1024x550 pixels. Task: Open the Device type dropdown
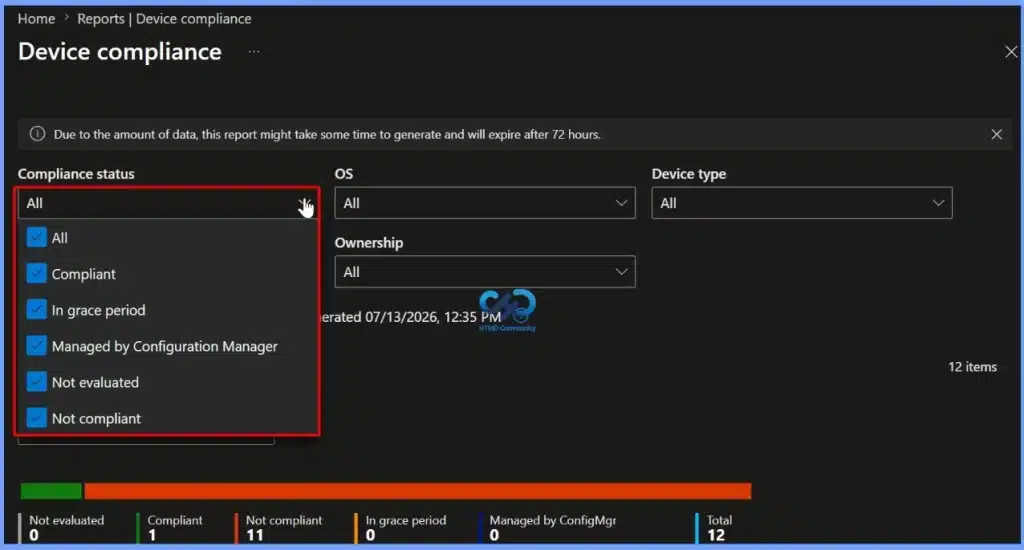[801, 203]
